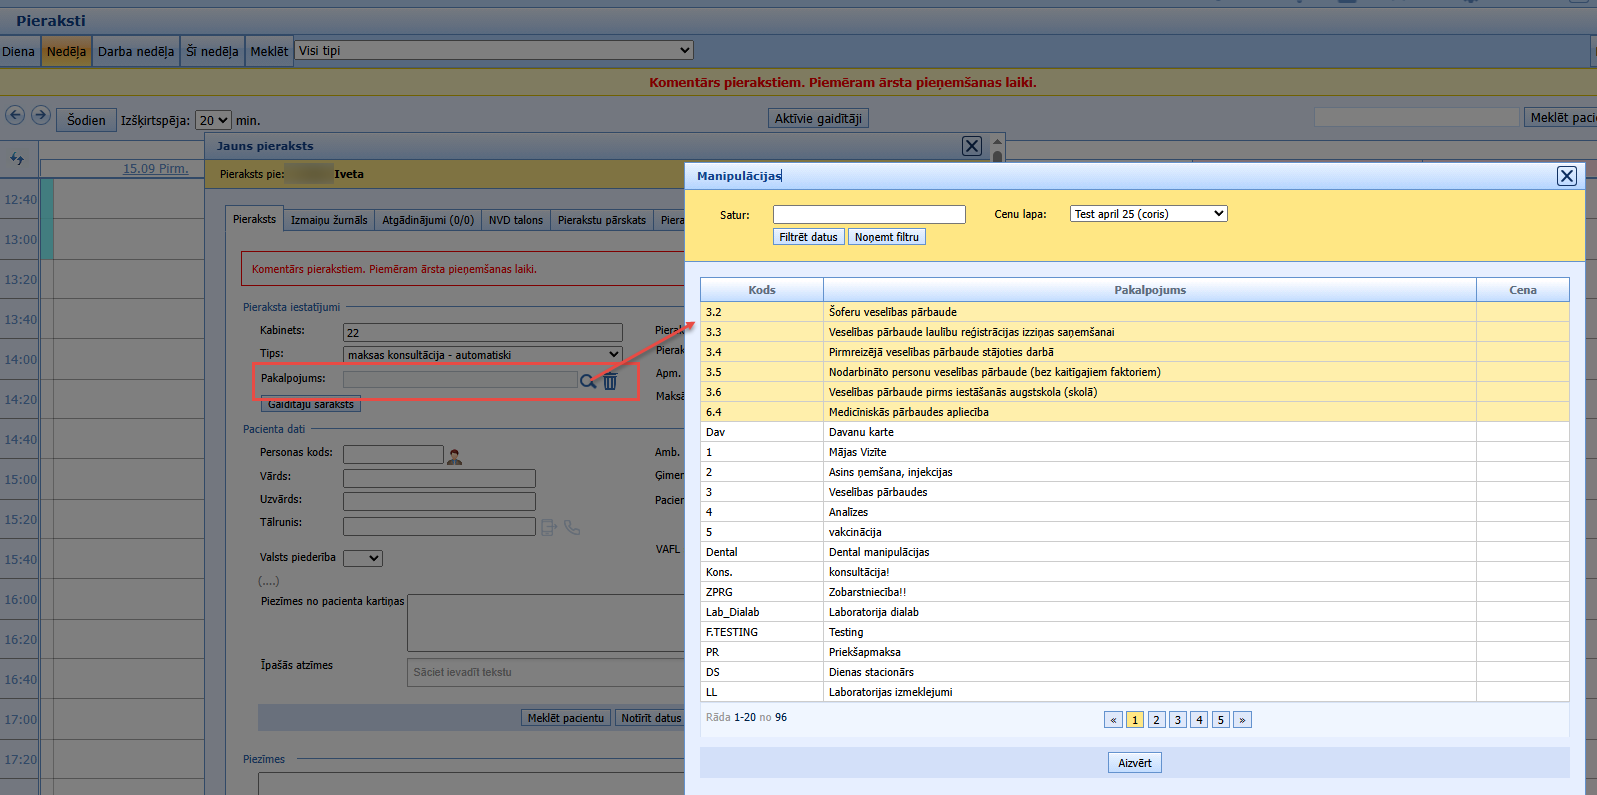
Task: Click the phone icon beside Tālrunis
Action: pos(572,527)
